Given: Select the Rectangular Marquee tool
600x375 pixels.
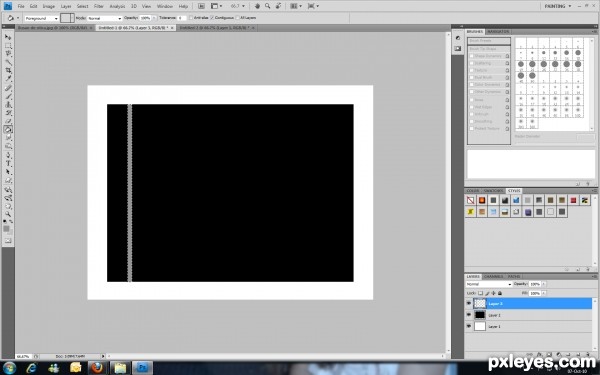Looking at the screenshot, I should [x=8, y=46].
